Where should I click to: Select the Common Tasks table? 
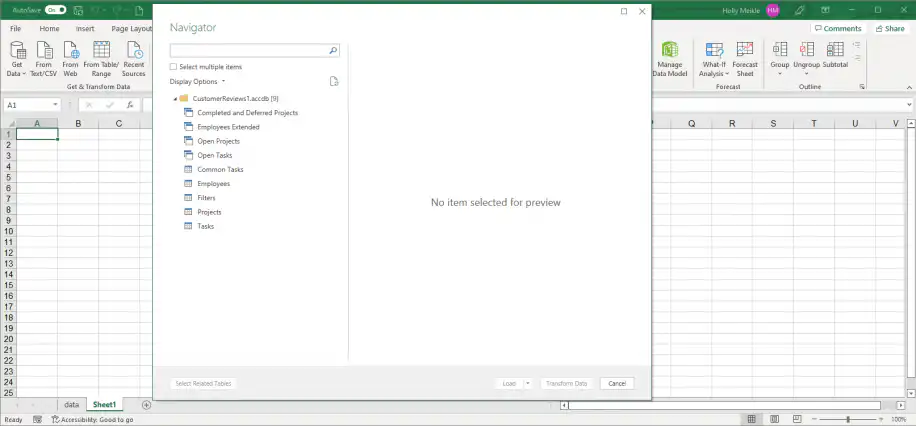coord(220,169)
